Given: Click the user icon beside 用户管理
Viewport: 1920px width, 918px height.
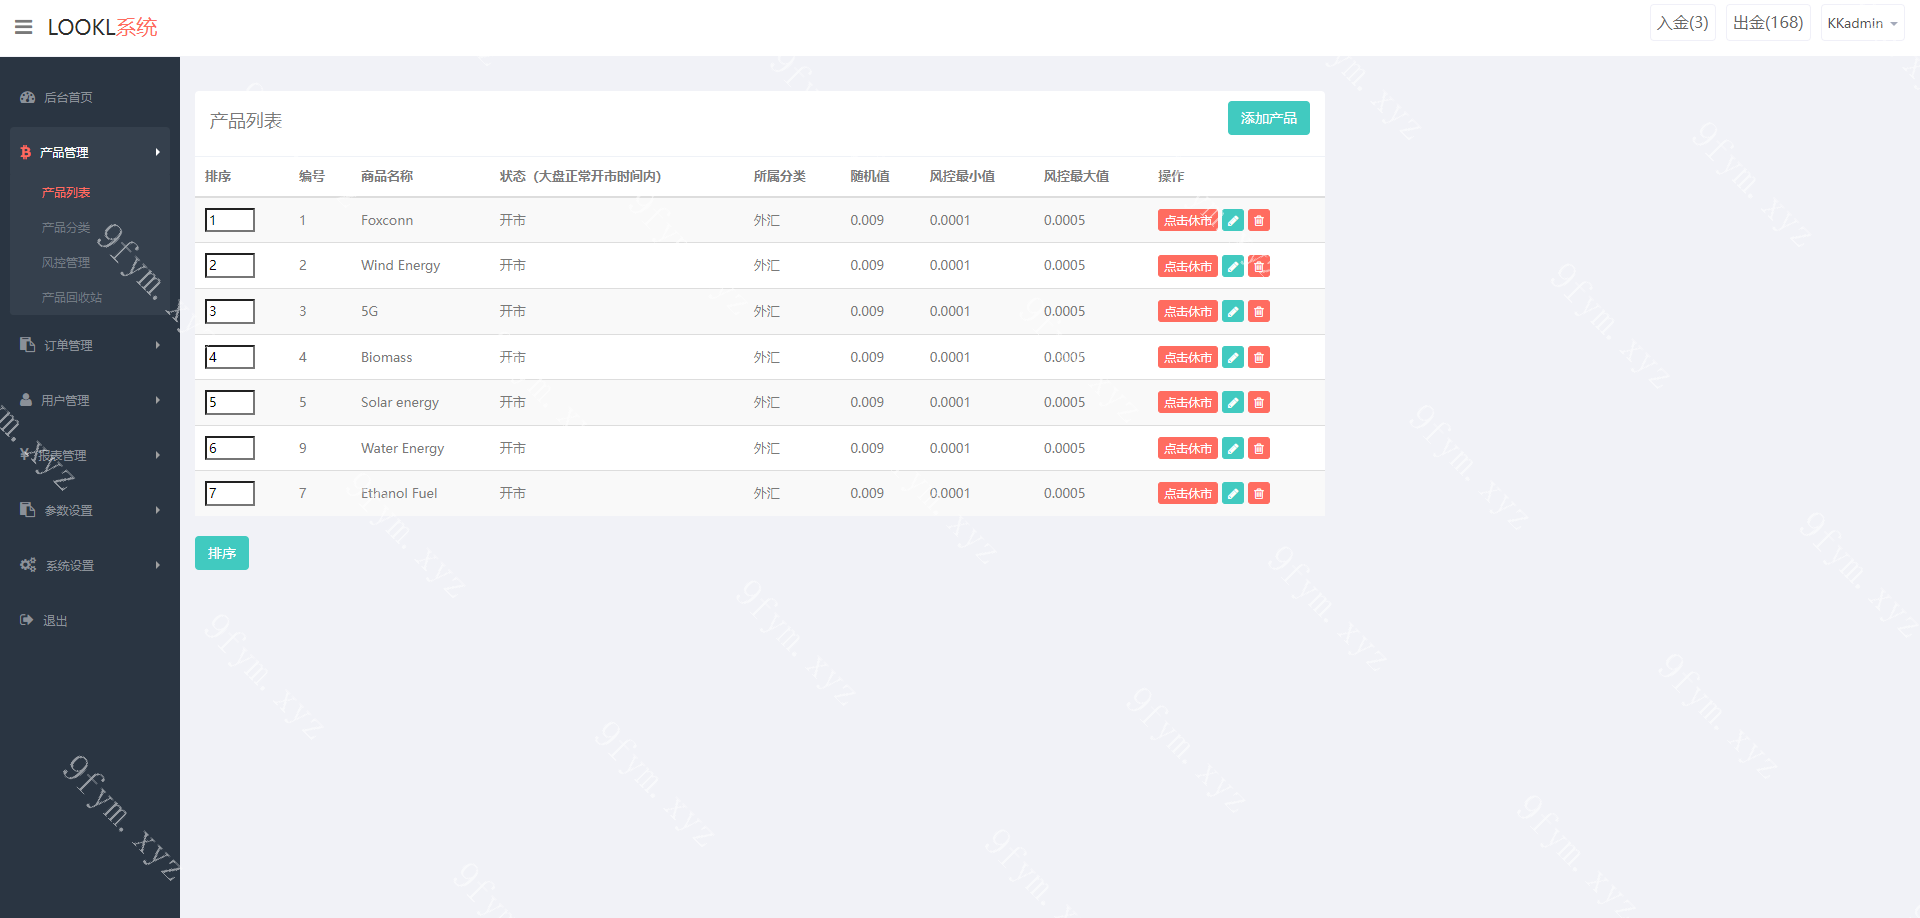Looking at the screenshot, I should point(26,400).
